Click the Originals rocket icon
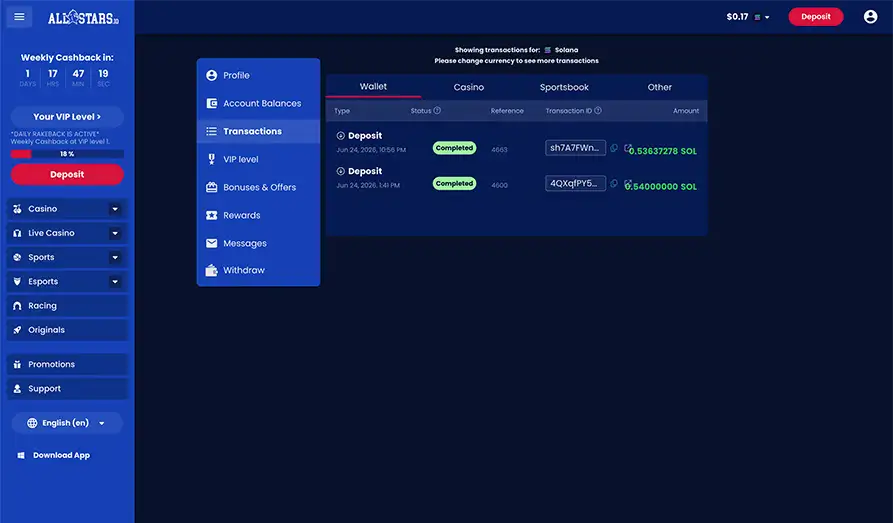 pyautogui.click(x=17, y=330)
